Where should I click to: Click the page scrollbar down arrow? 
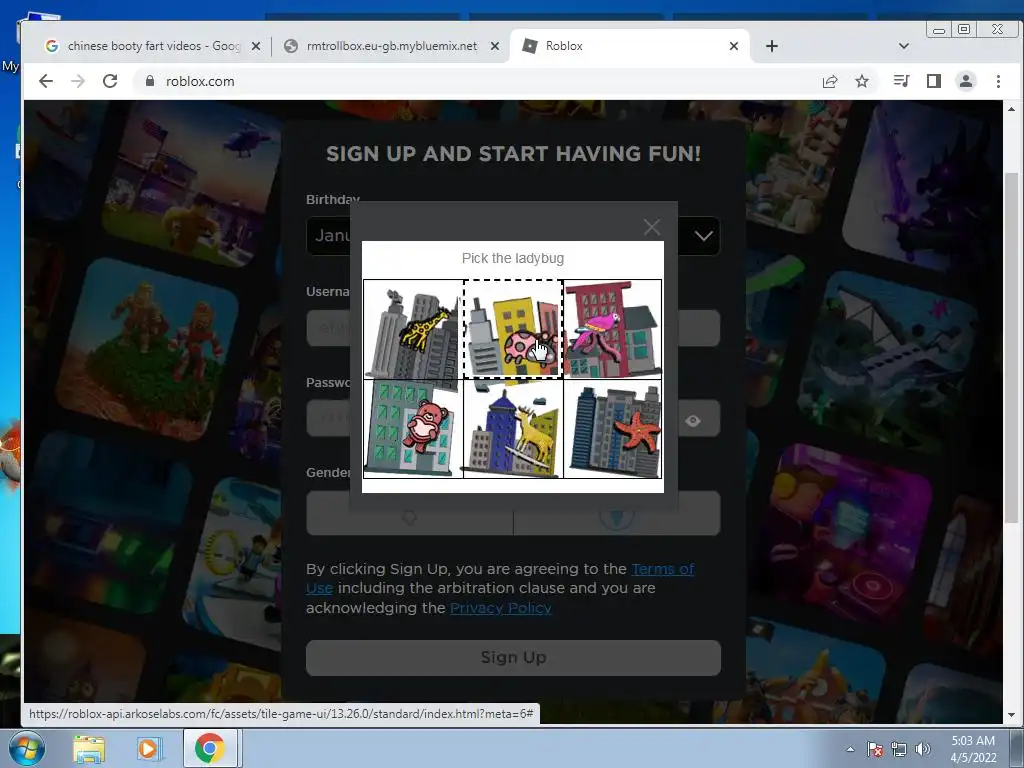[1011, 714]
